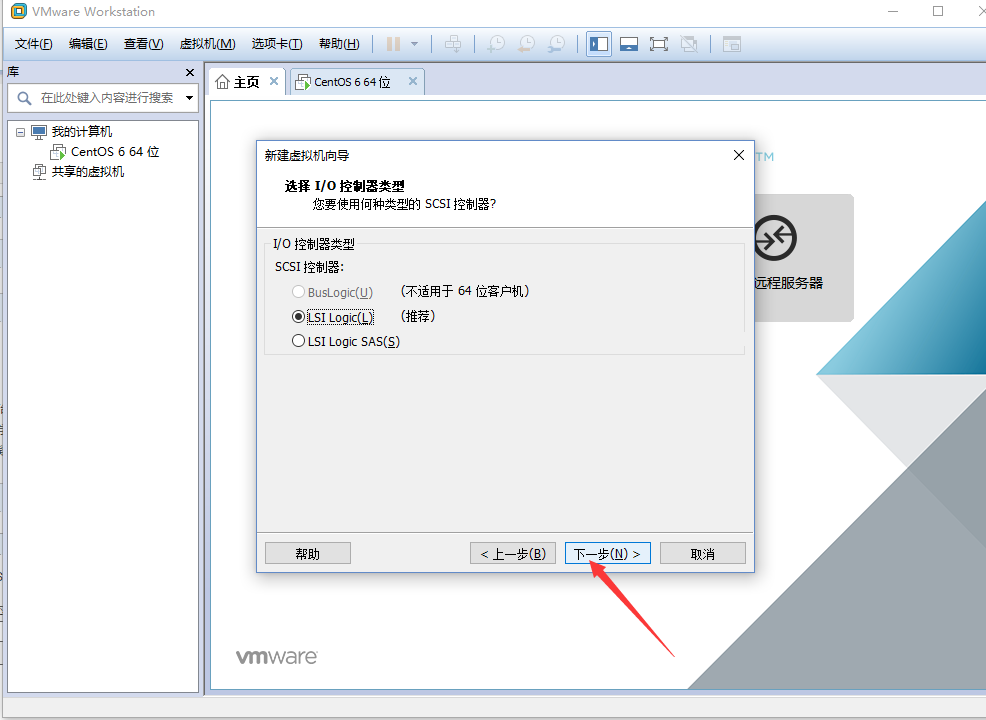Cancel the wizard with 取消
Viewport: 986px width, 720px height.
pyautogui.click(x=702, y=553)
